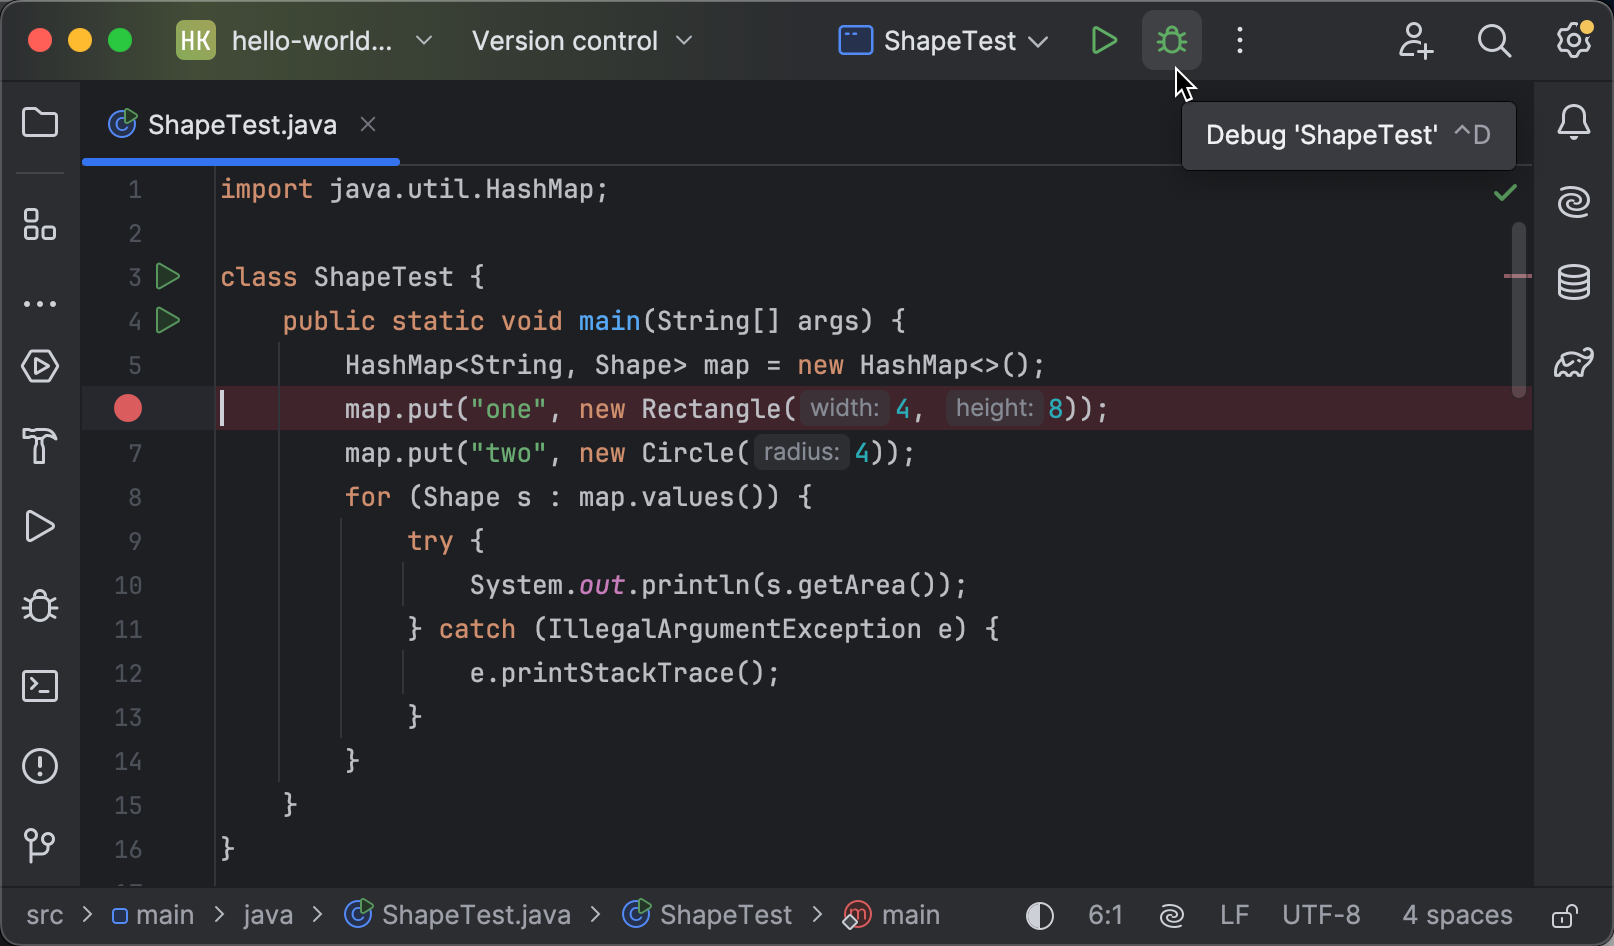Image resolution: width=1614 pixels, height=946 pixels.
Task: Select the ShapeTest.java editor tab
Action: point(240,124)
